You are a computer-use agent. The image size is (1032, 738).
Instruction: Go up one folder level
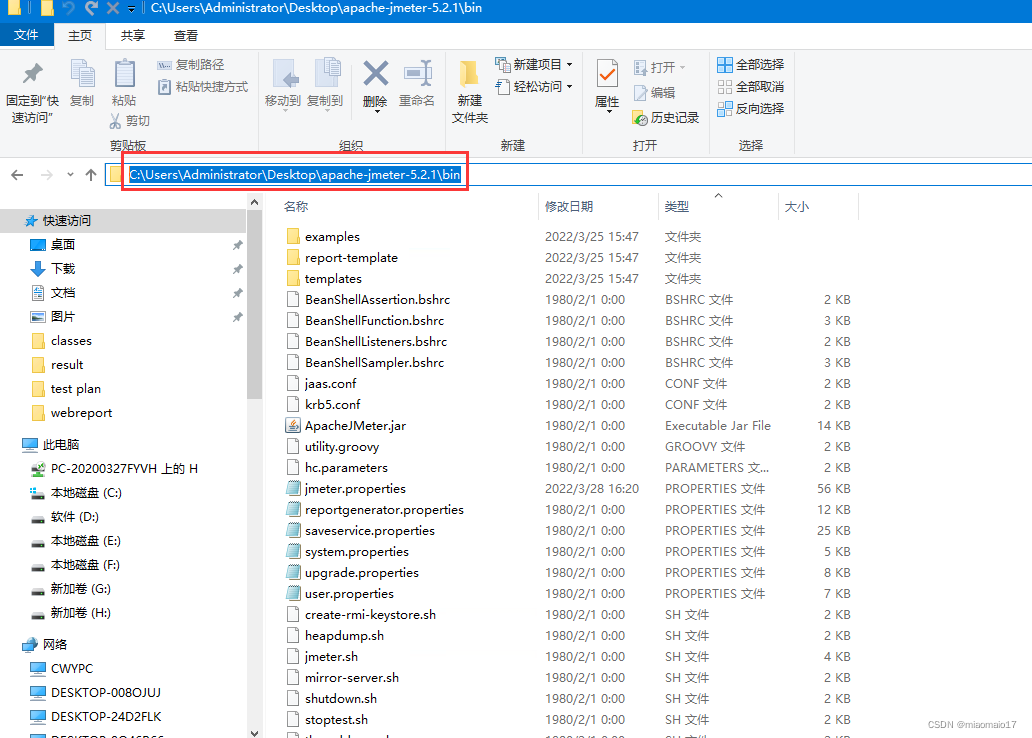pos(91,174)
